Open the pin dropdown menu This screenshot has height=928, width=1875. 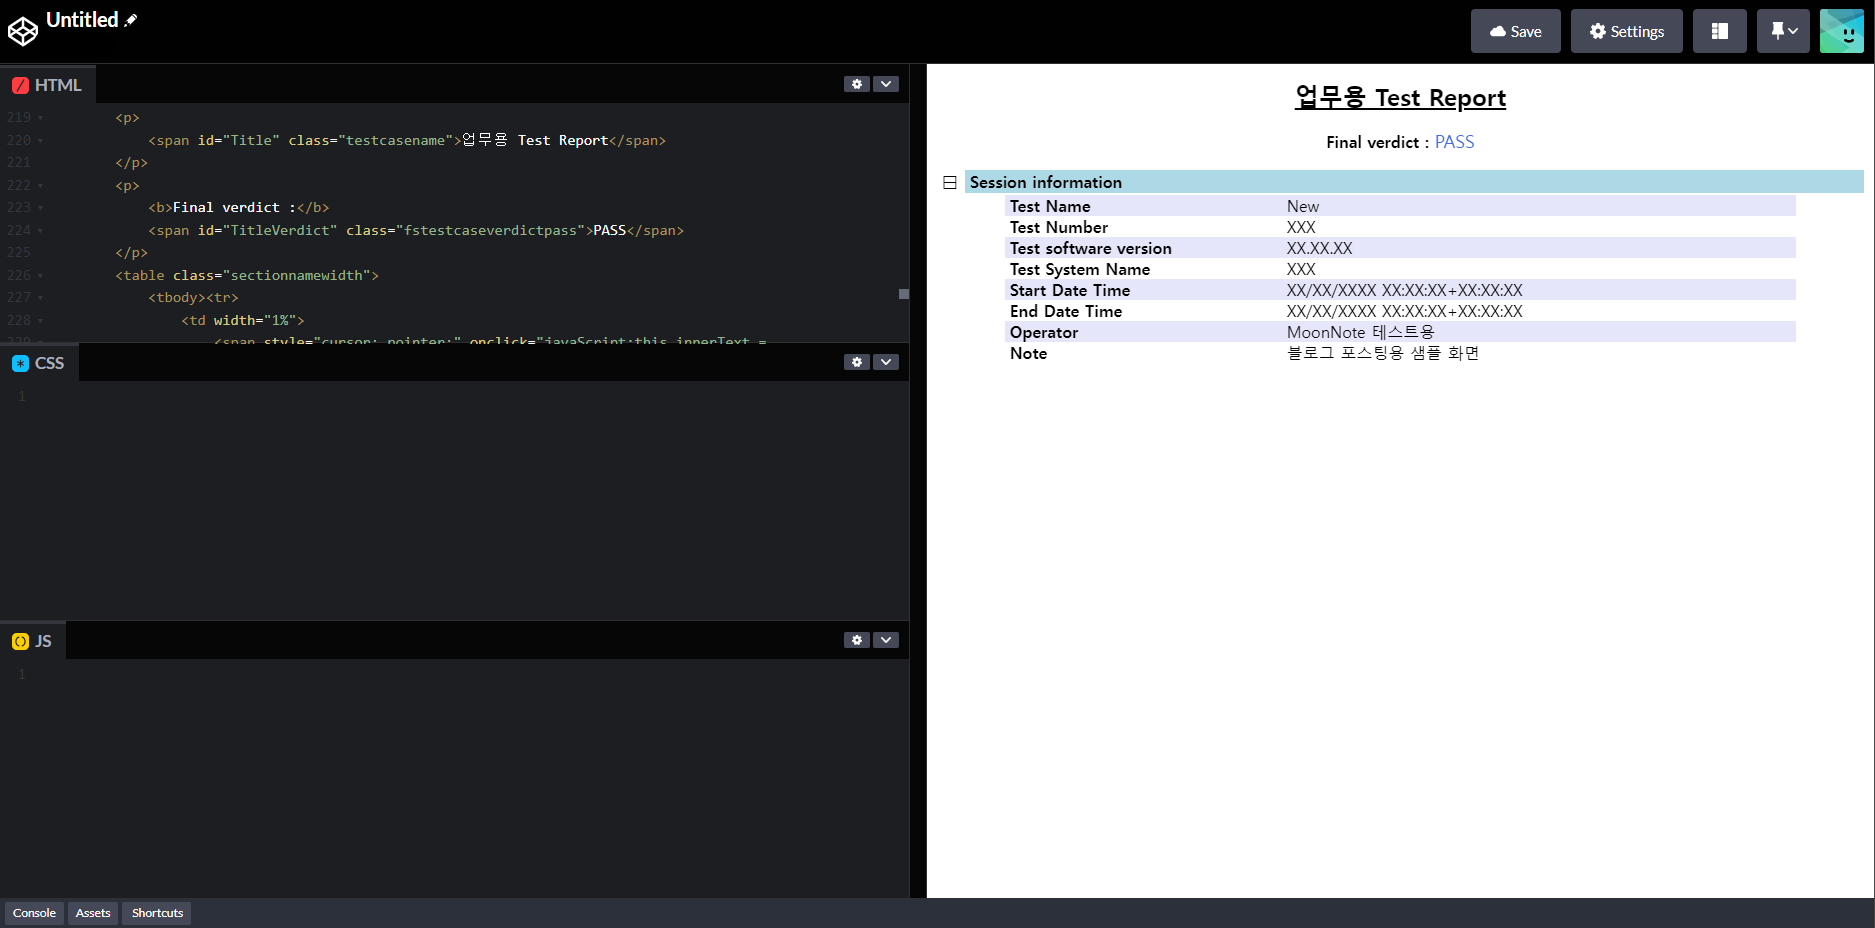click(1783, 31)
